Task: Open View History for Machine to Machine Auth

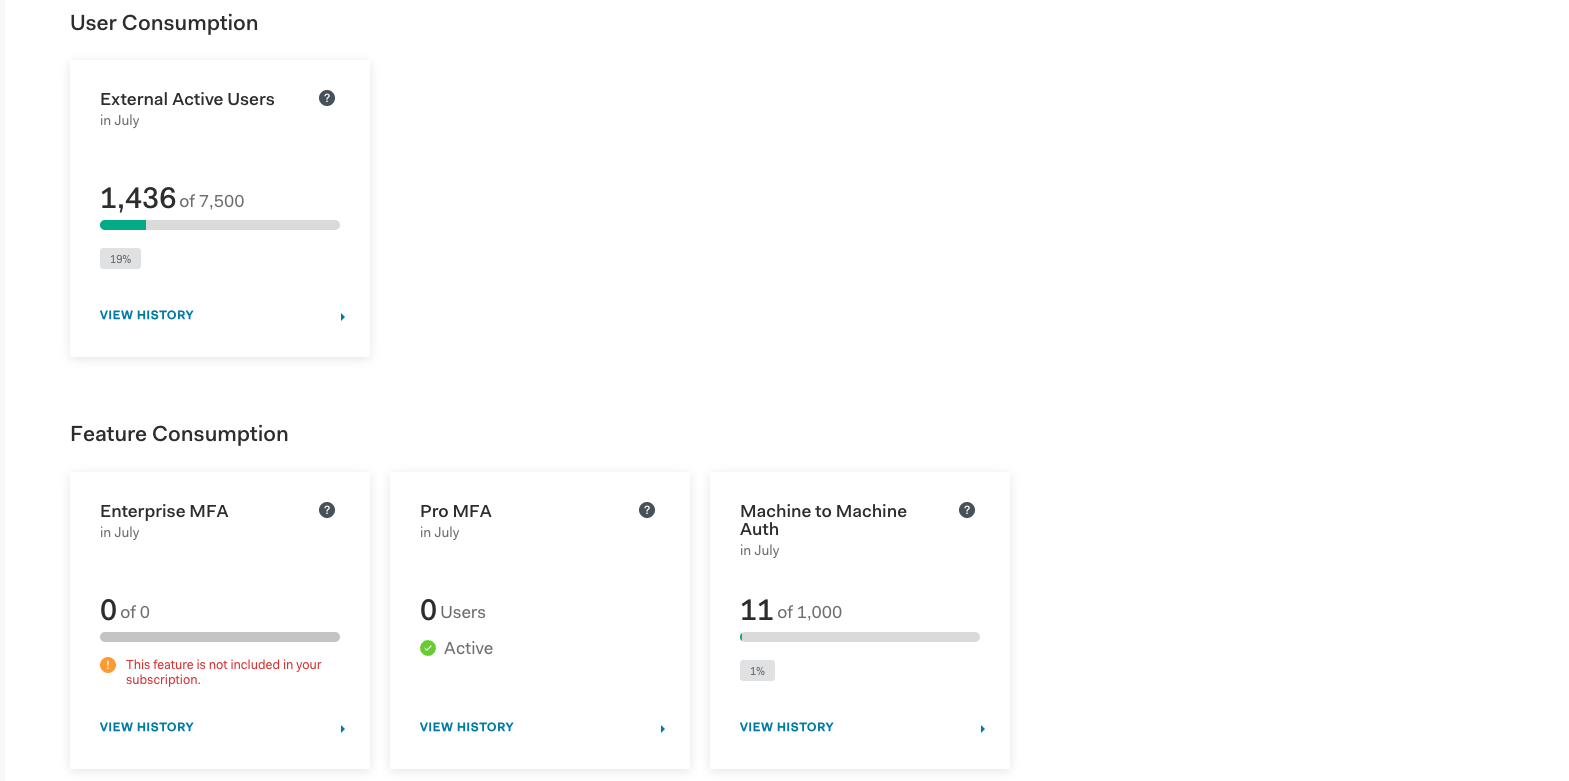Action: click(787, 727)
